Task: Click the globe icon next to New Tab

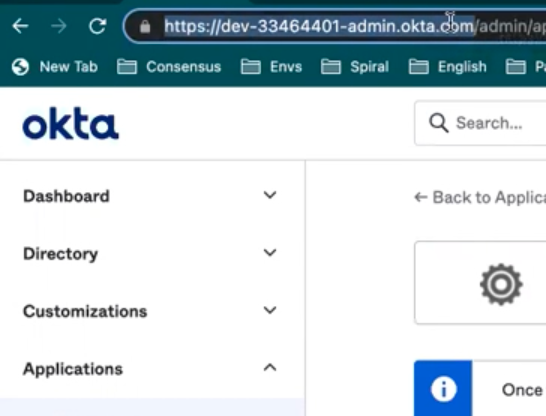Action: (20, 67)
